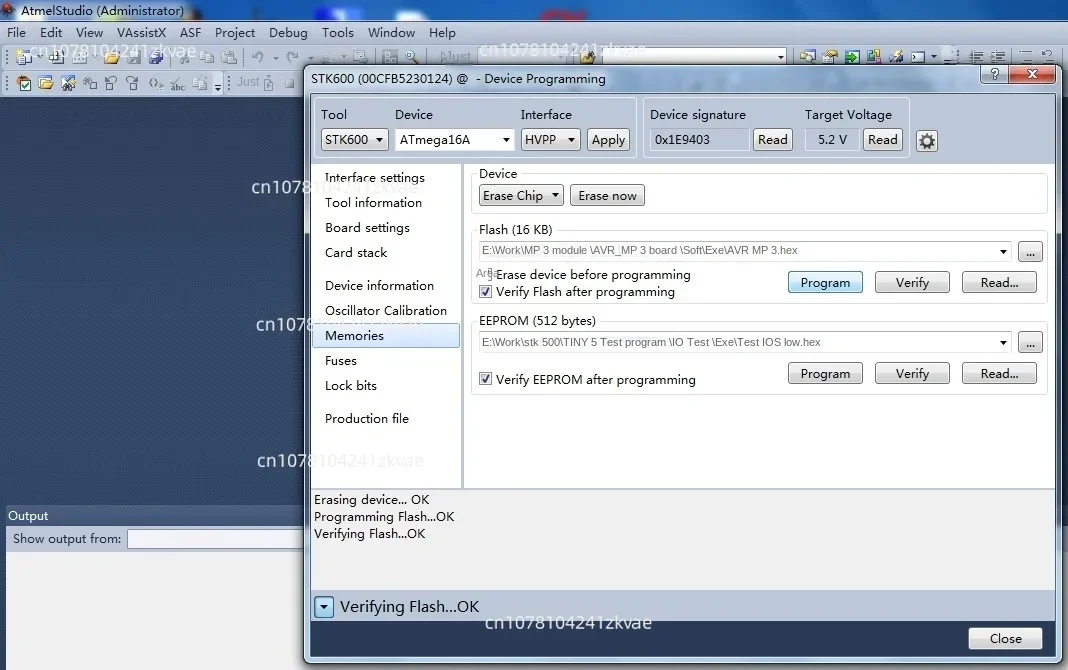Open the Properties window toolbar icon
The height and width of the screenshot is (670, 1068).
click(x=830, y=57)
